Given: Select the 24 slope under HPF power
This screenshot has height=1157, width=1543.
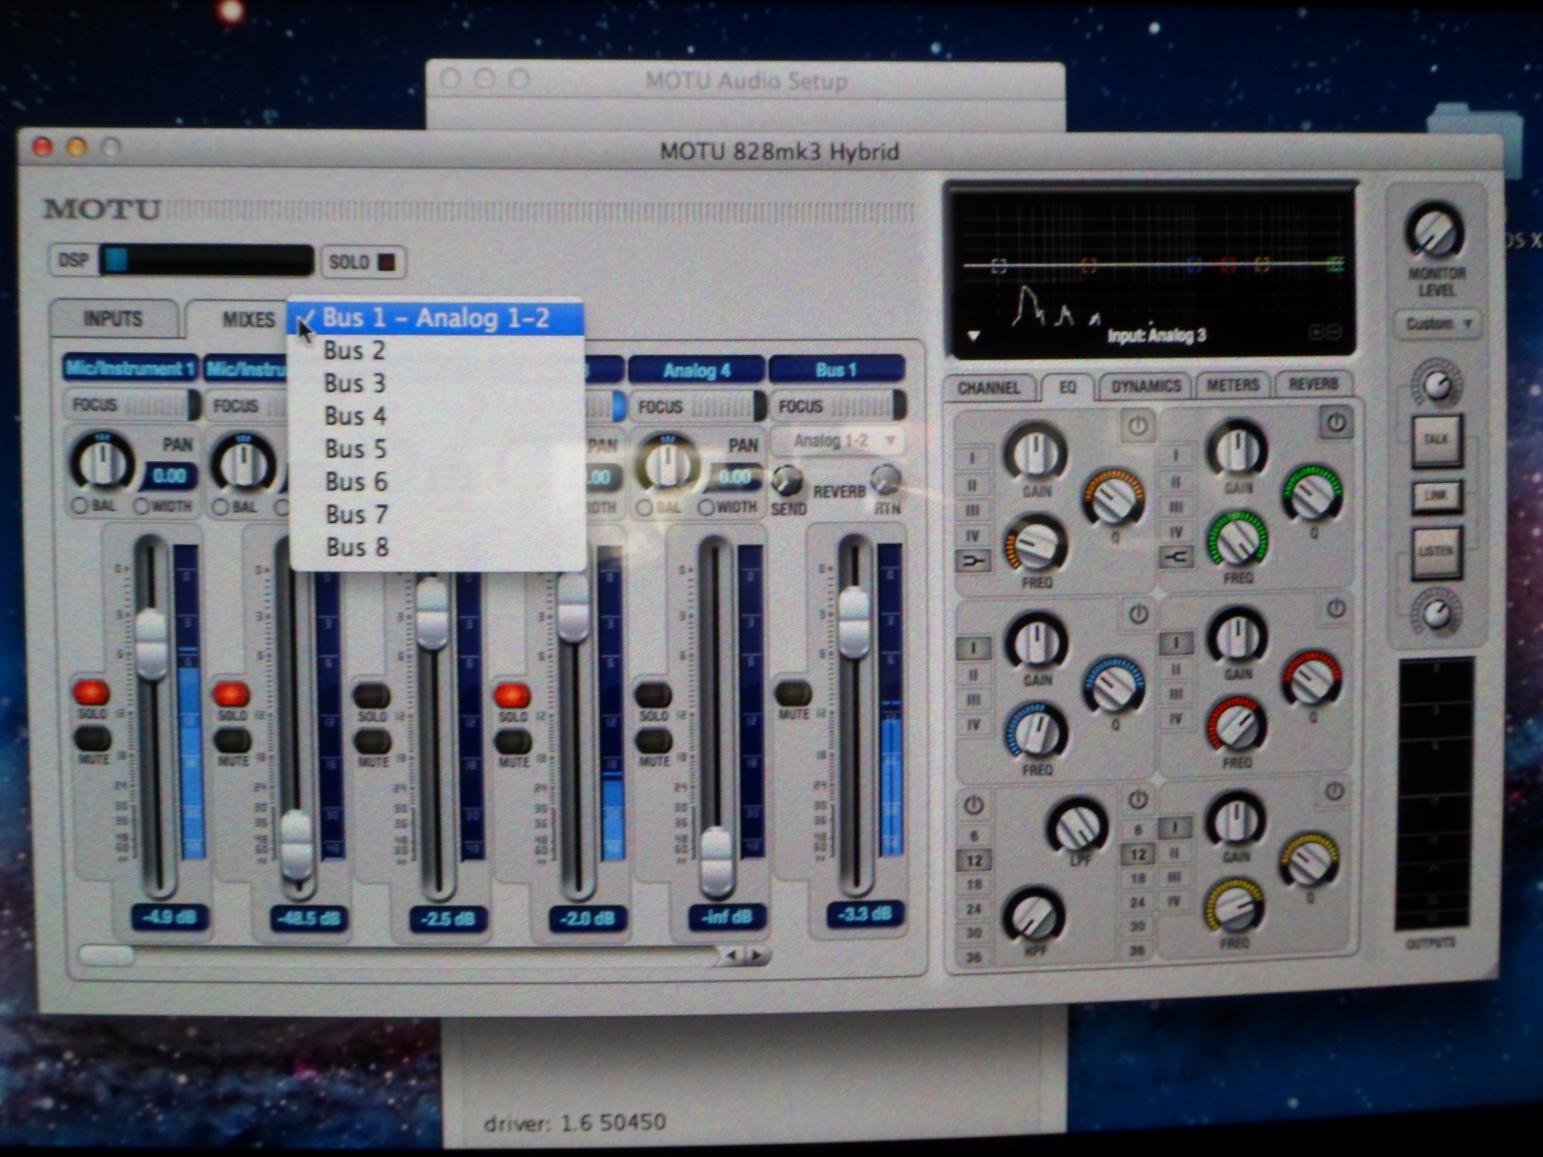Looking at the screenshot, I should [x=973, y=909].
